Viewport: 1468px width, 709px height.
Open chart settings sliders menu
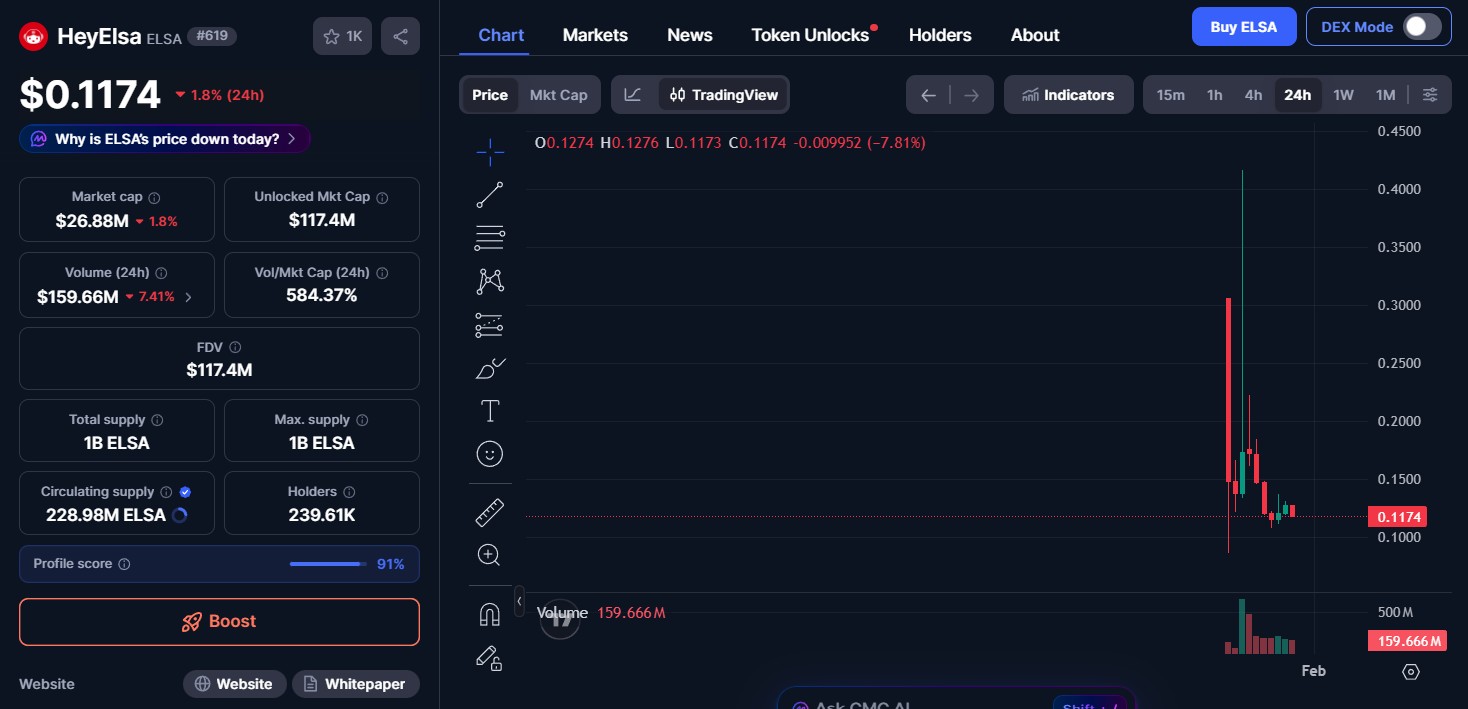(1430, 94)
